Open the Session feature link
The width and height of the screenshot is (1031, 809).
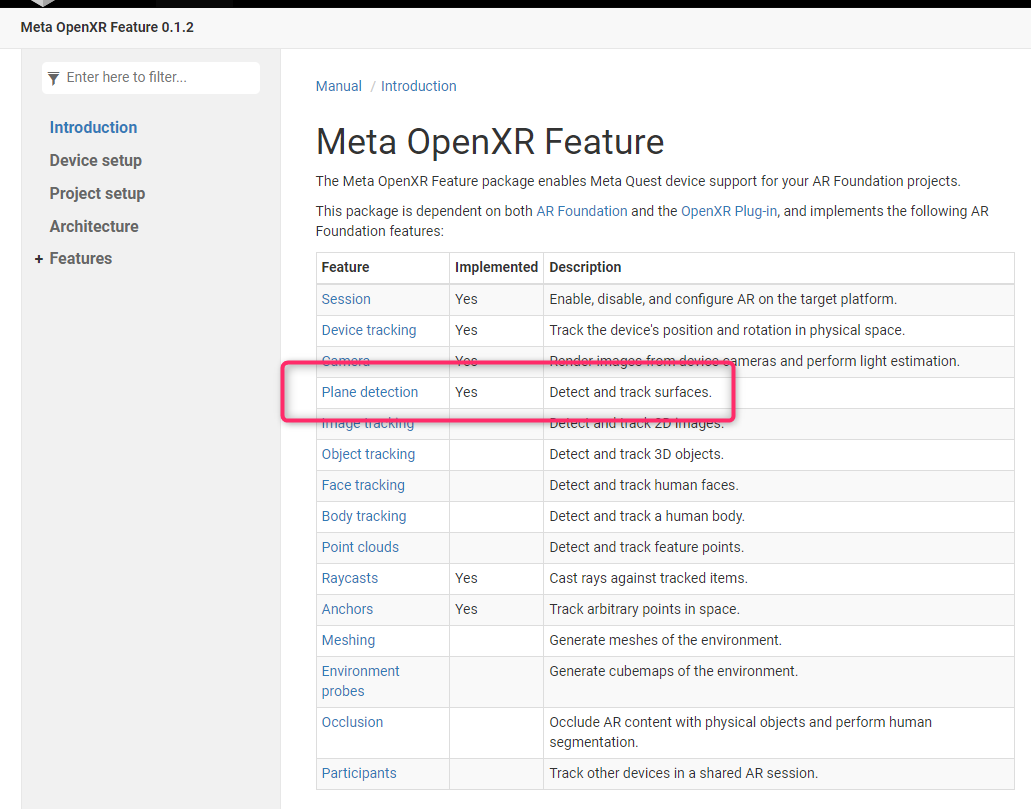coord(346,299)
